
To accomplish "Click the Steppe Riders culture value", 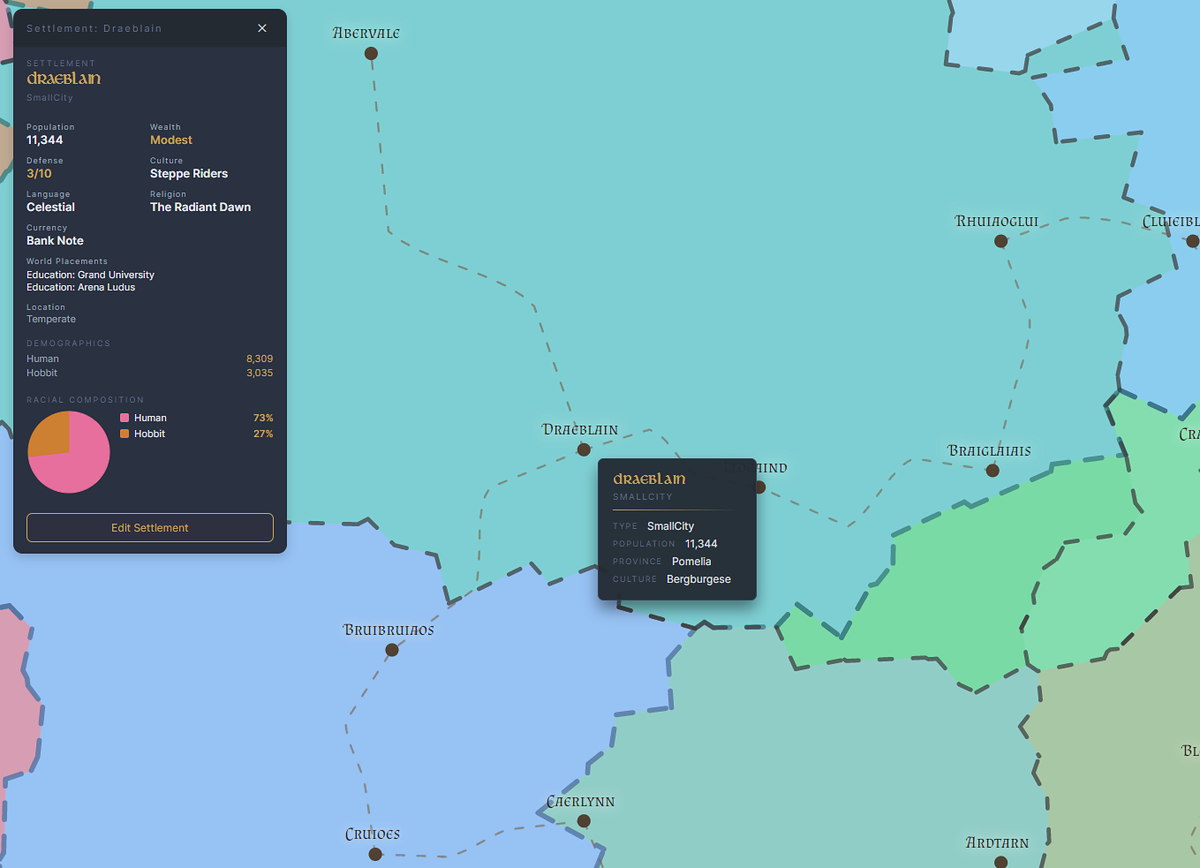I will (189, 174).
